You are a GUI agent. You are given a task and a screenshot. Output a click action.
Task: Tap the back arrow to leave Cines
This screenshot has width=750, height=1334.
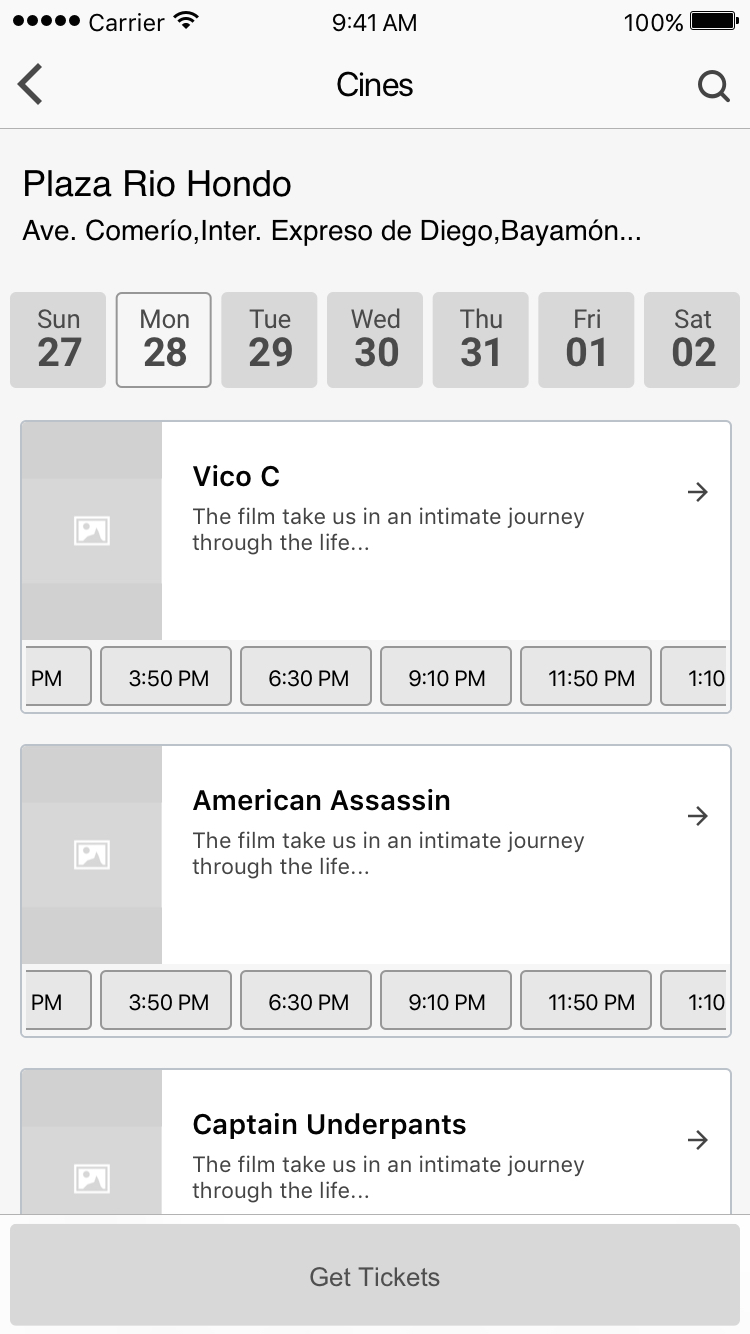click(x=30, y=85)
